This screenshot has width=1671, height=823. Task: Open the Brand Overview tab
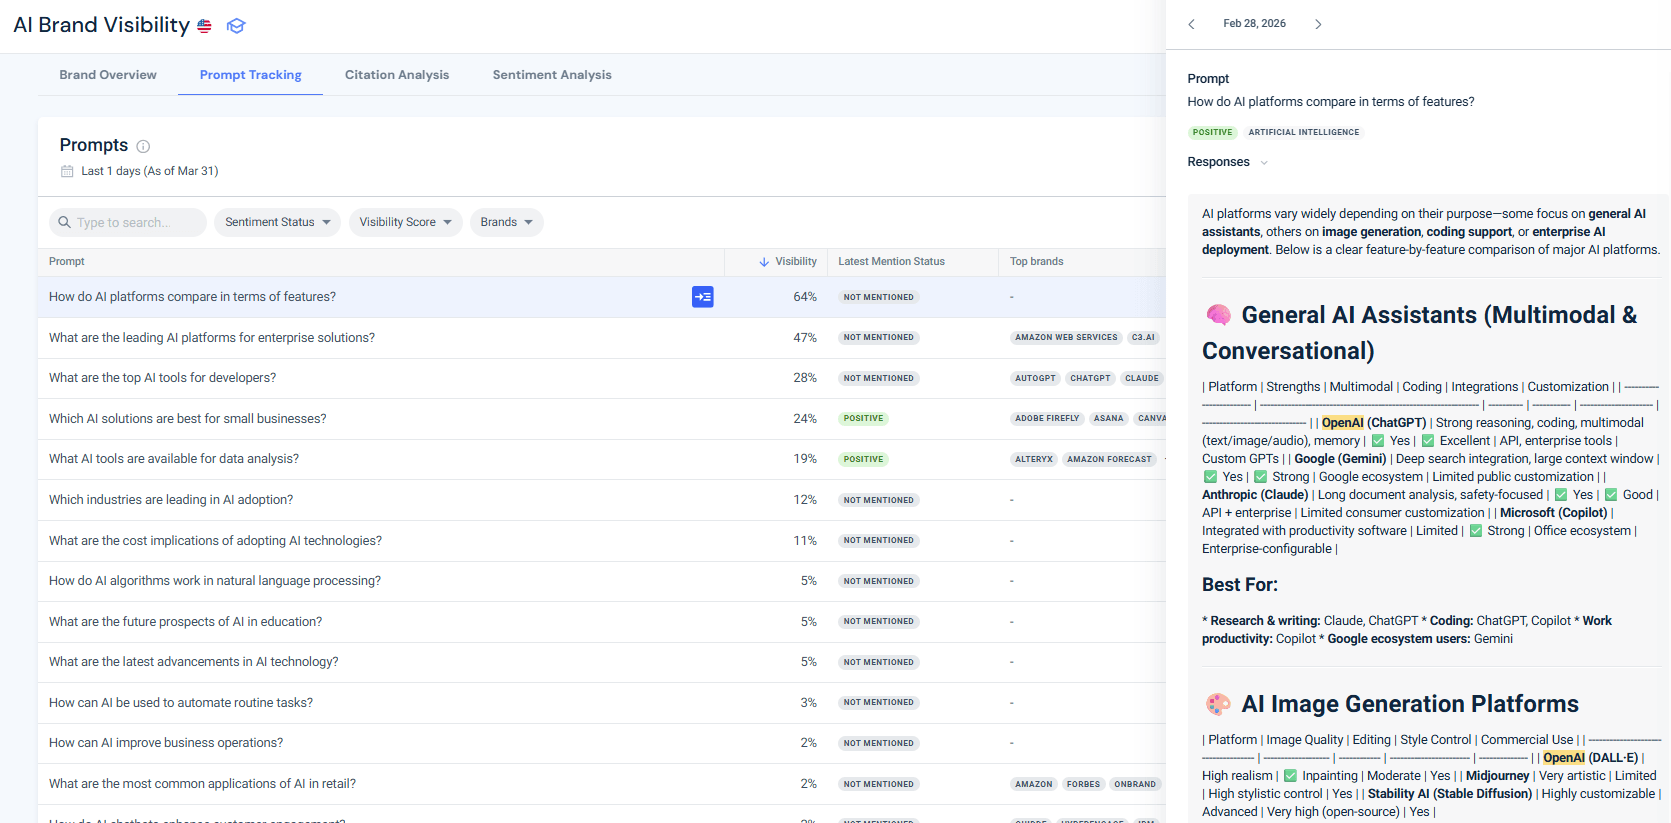(x=108, y=75)
